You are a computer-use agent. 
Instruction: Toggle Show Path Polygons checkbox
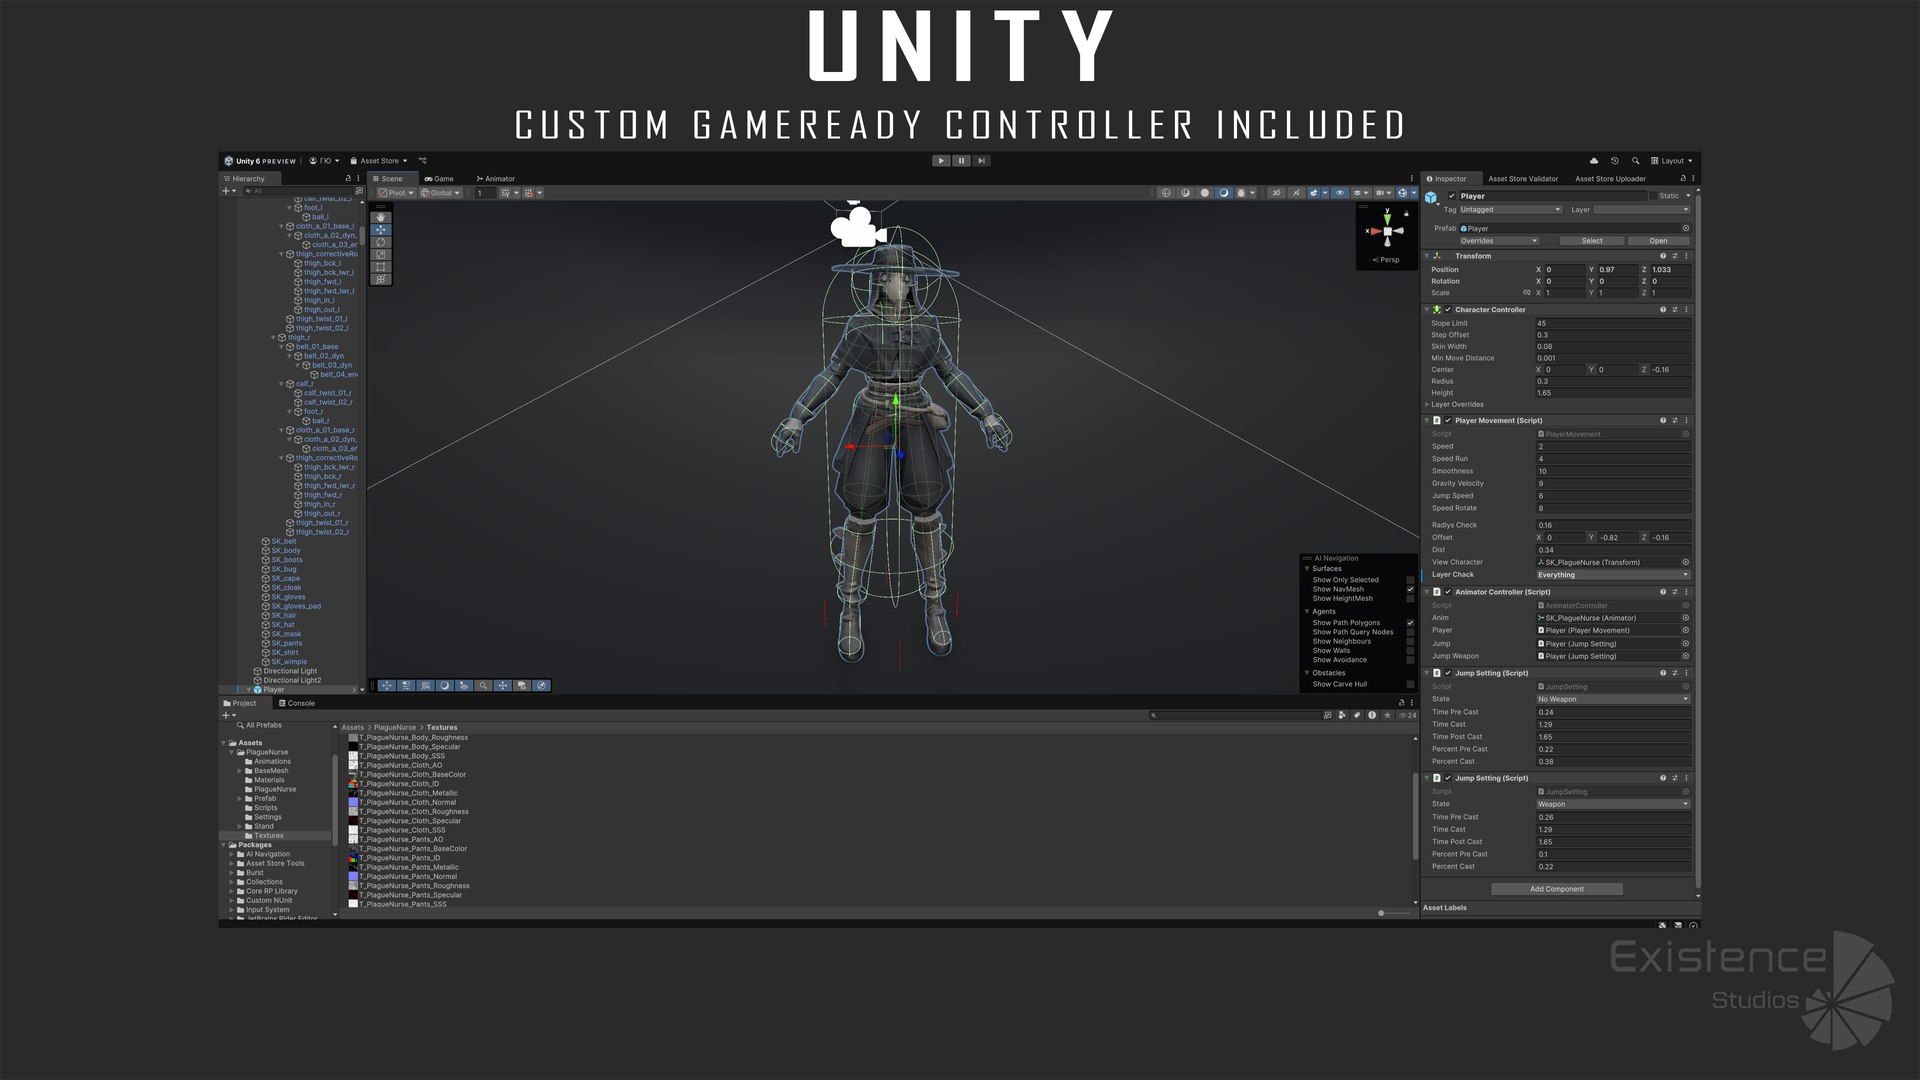[x=1410, y=623]
